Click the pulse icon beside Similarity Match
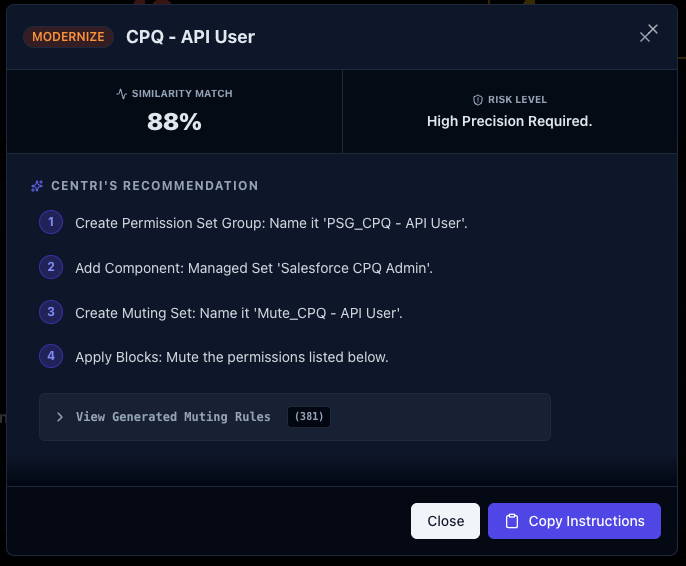Screen dimensions: 686x566 tap(122, 94)
